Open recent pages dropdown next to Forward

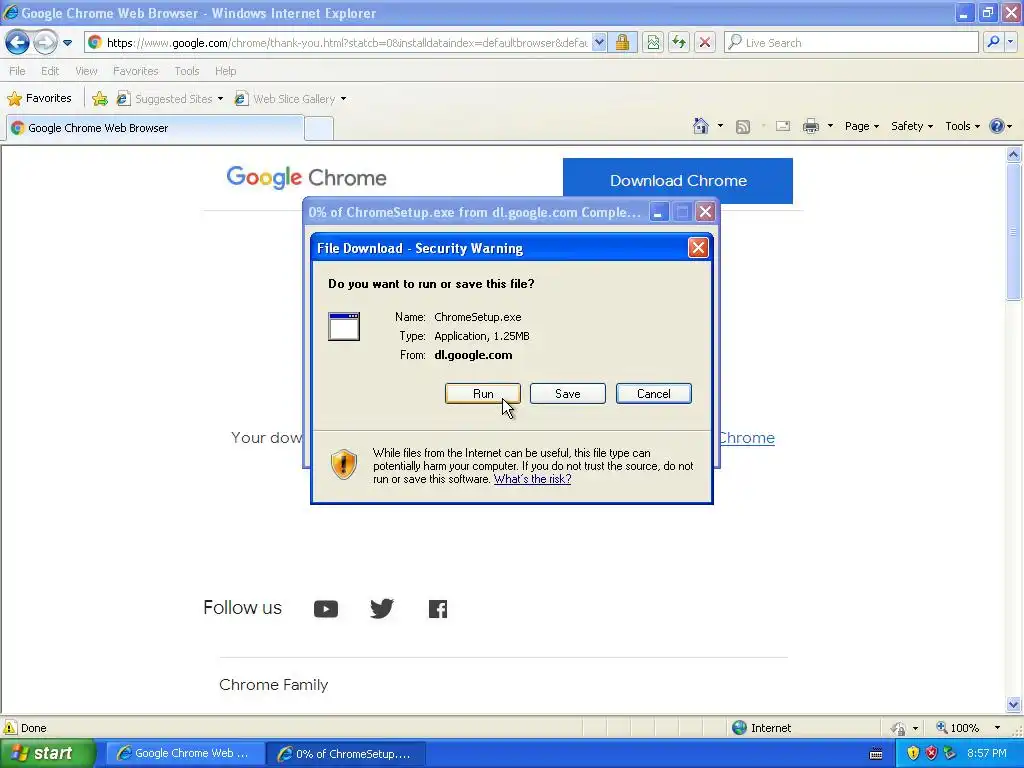coord(67,43)
